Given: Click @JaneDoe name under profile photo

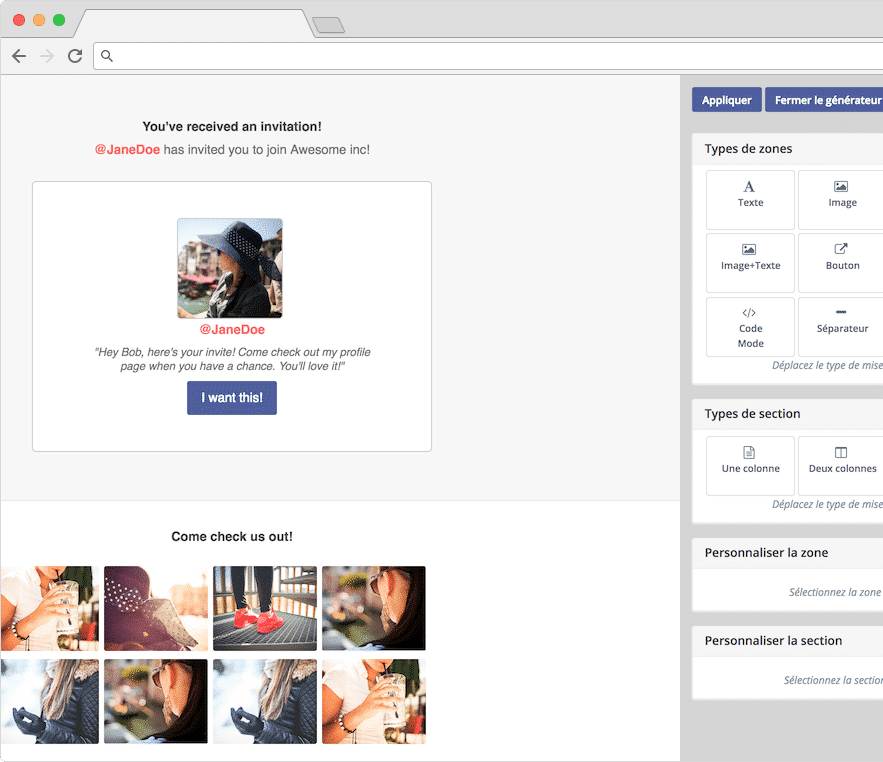Looking at the screenshot, I should [232, 329].
